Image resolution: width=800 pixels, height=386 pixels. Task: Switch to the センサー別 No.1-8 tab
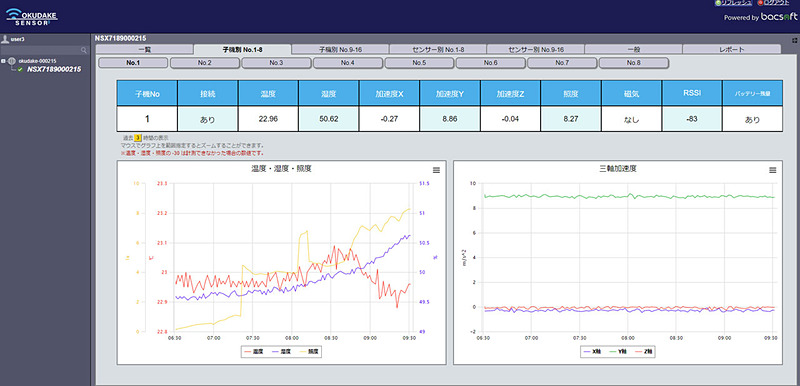click(x=438, y=49)
